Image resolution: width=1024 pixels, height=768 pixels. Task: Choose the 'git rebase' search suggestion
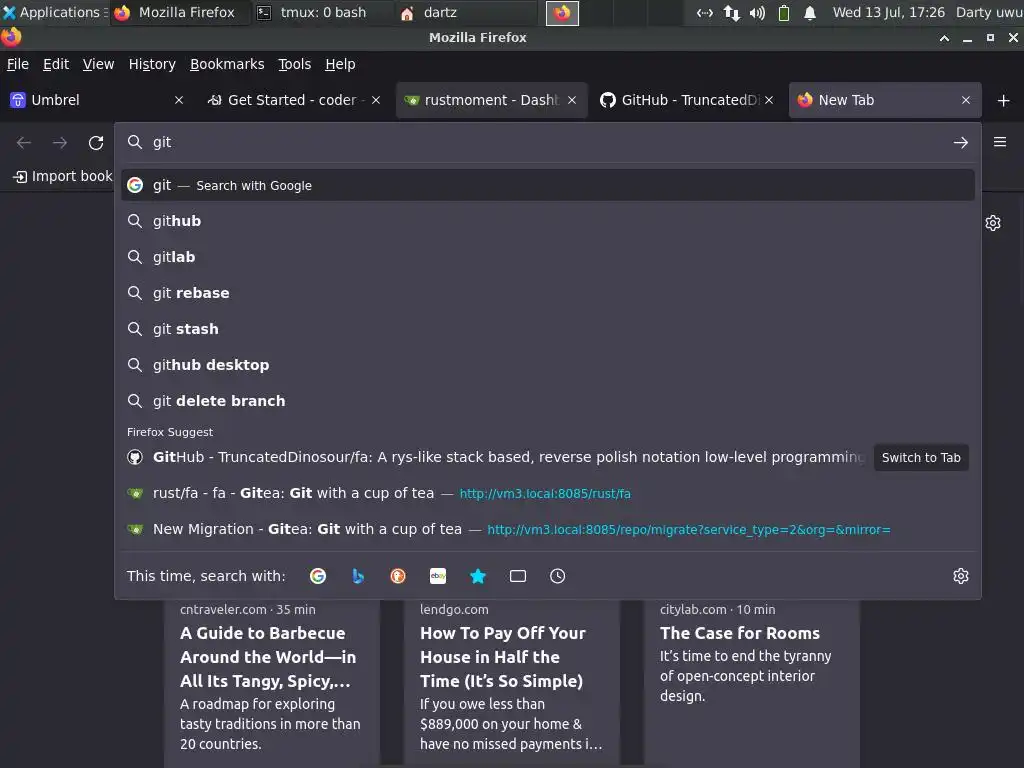(547, 293)
